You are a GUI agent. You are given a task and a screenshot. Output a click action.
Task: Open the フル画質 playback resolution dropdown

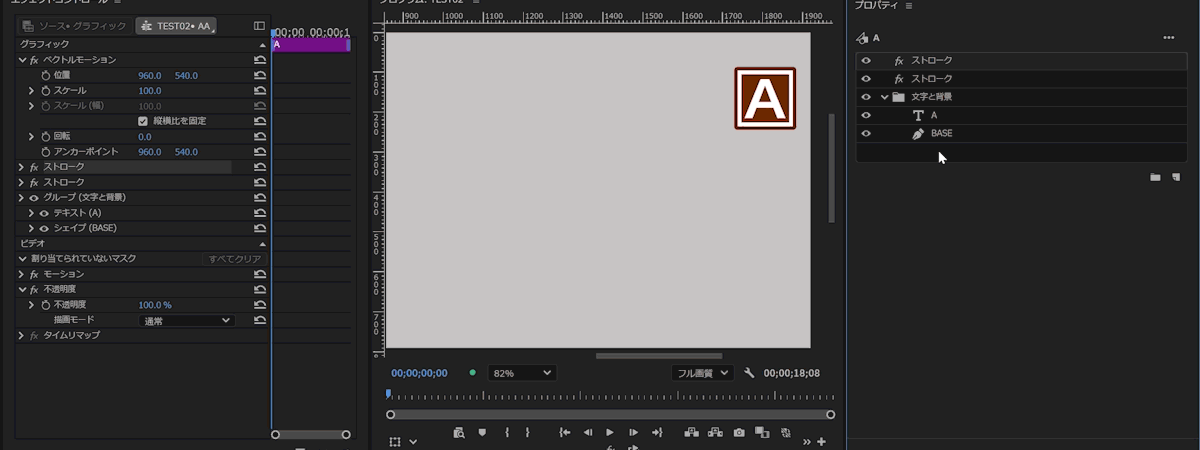(x=703, y=373)
